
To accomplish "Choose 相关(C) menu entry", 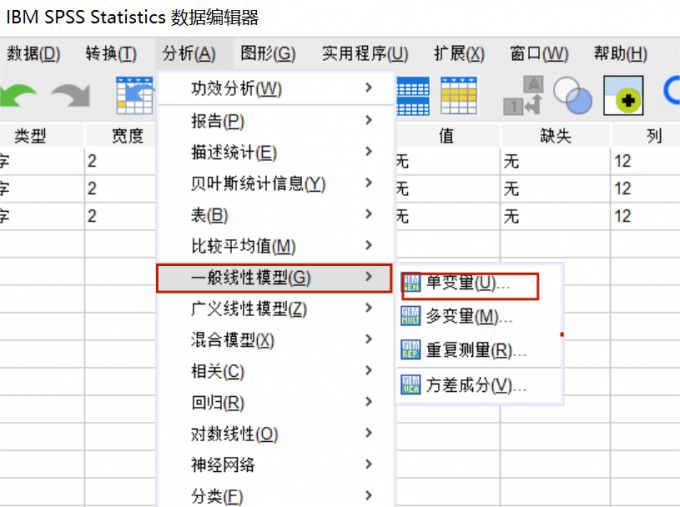I will [x=276, y=371].
